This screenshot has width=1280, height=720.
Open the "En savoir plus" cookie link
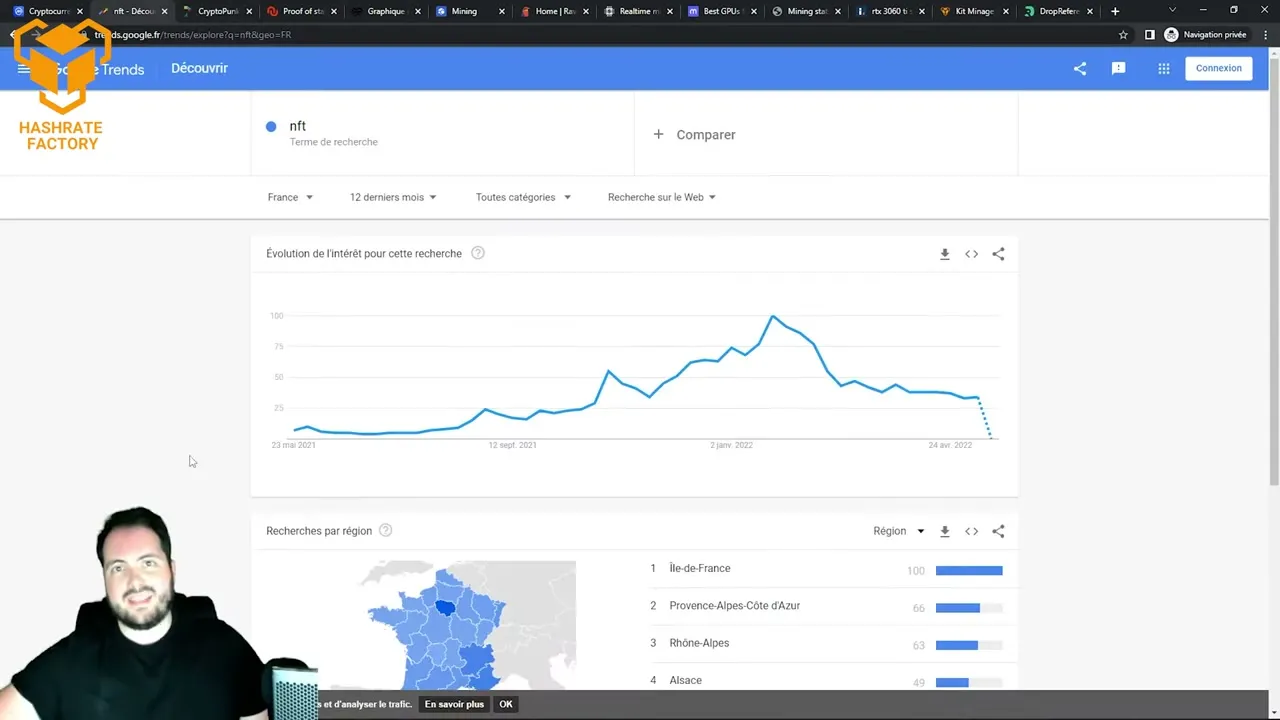coord(454,704)
